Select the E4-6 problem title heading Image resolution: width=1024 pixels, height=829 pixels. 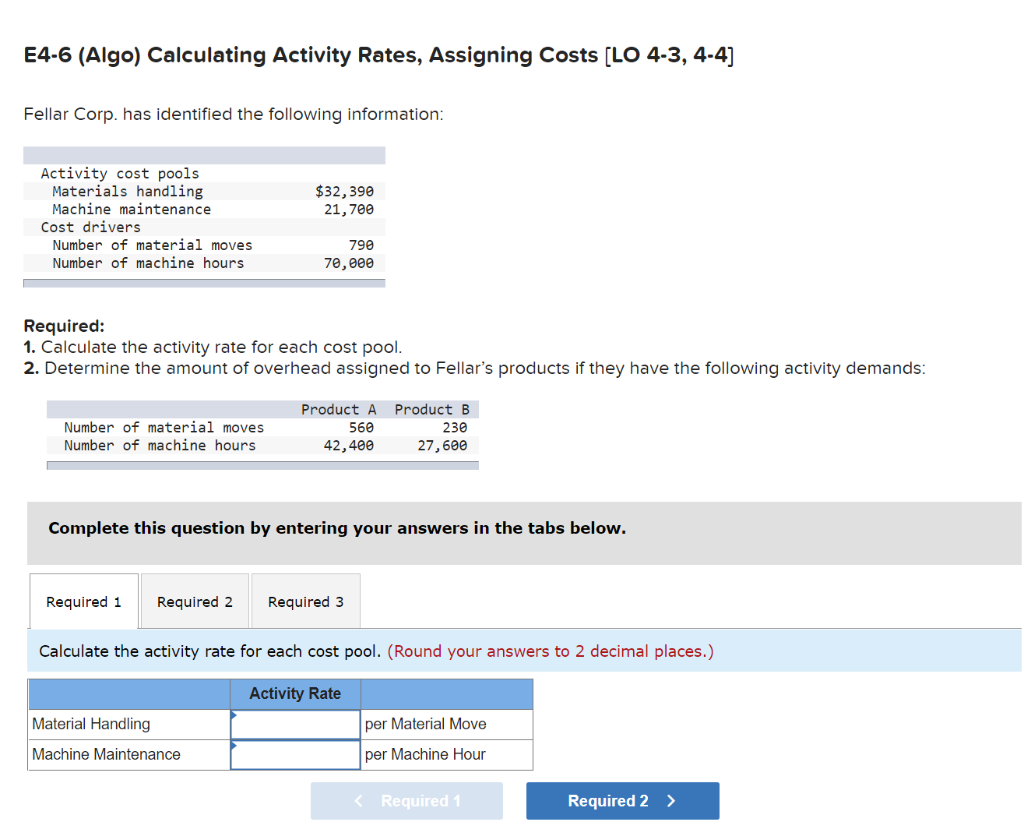tap(379, 55)
